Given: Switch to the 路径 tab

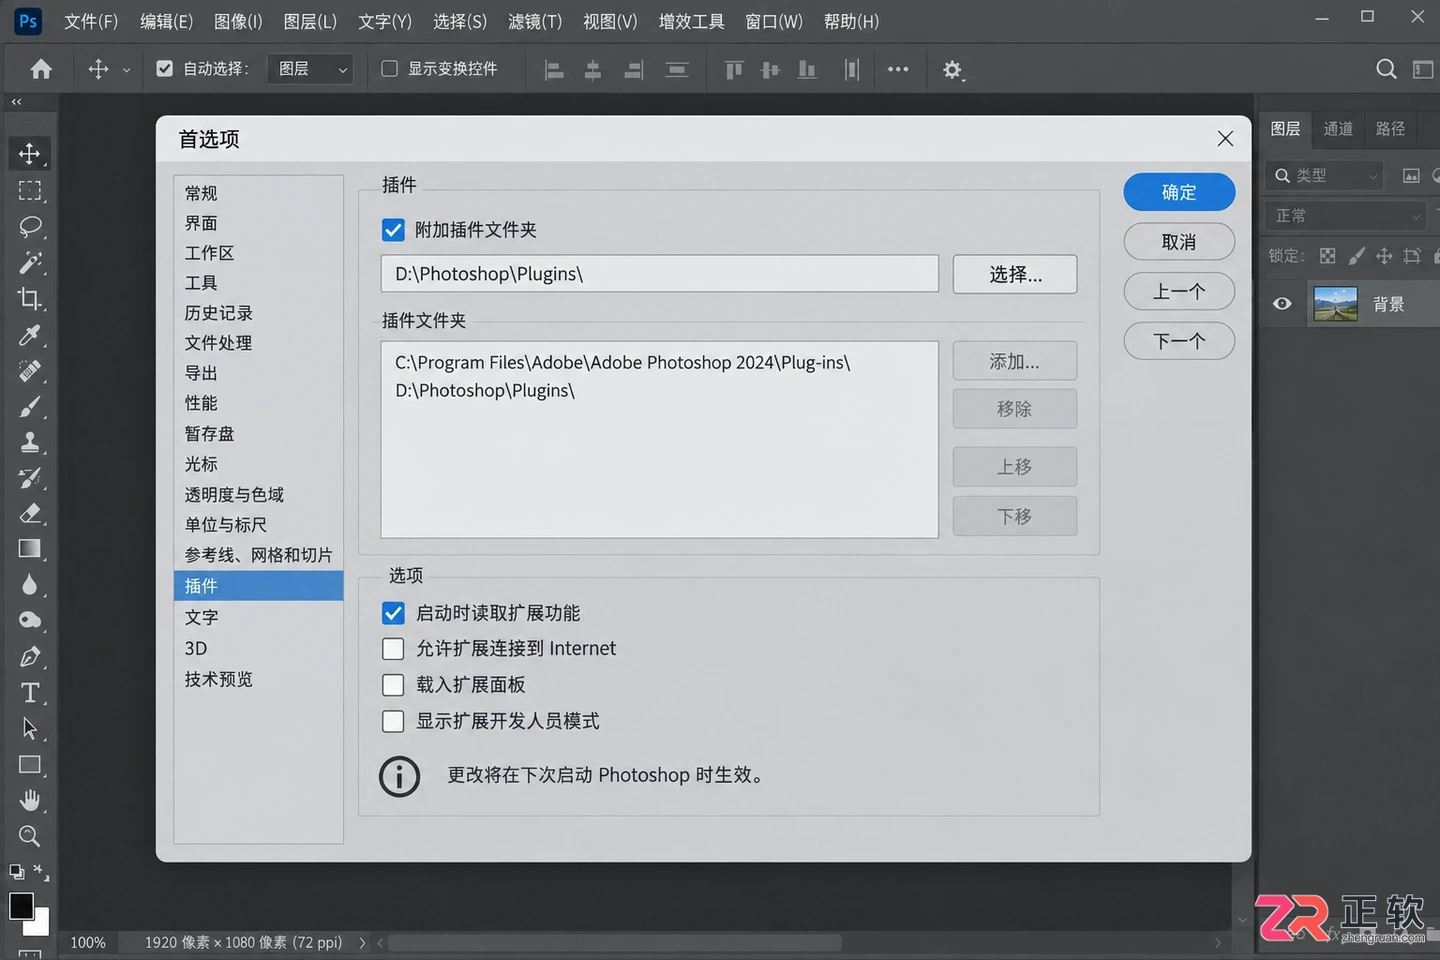Looking at the screenshot, I should (1390, 129).
